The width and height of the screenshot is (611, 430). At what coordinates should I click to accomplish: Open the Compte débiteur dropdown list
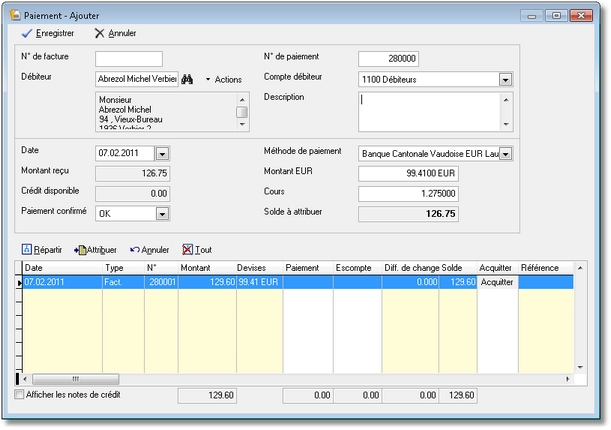click(x=505, y=79)
